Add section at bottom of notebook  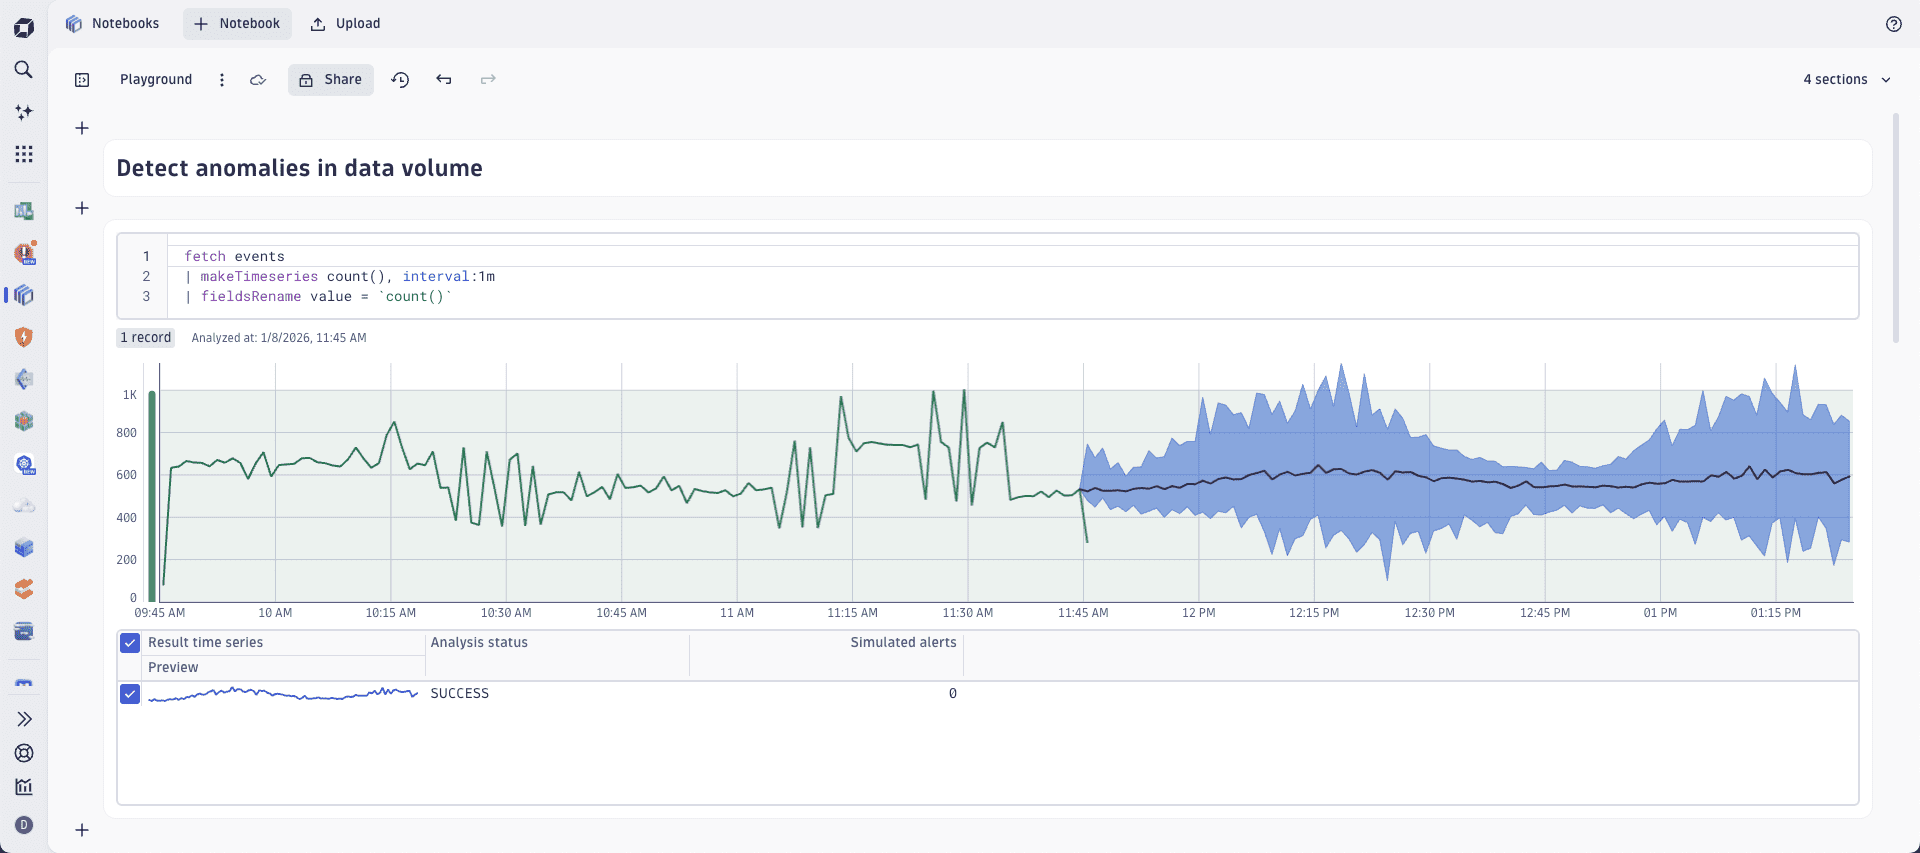(82, 830)
